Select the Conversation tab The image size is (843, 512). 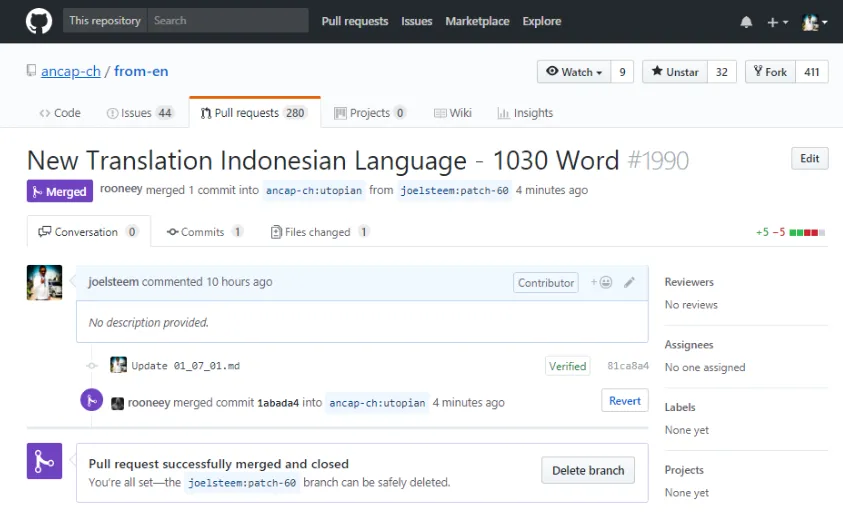pyautogui.click(x=89, y=232)
